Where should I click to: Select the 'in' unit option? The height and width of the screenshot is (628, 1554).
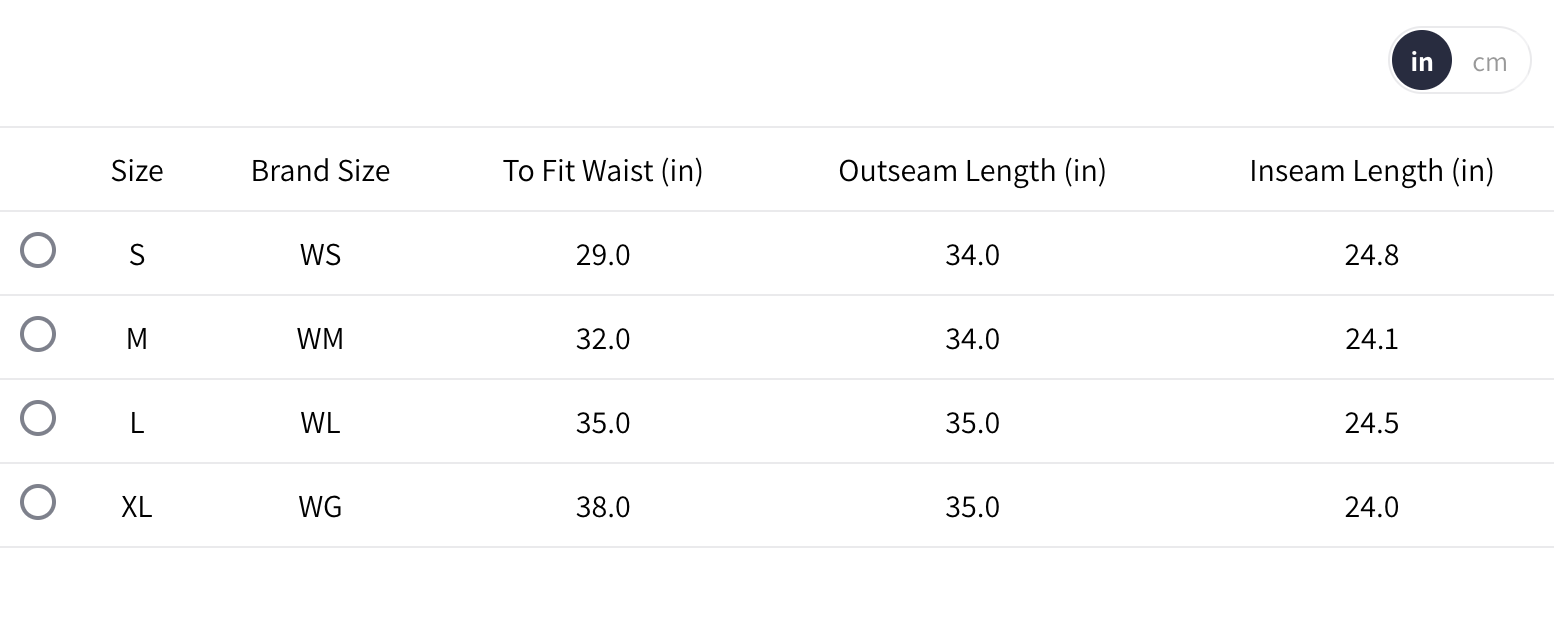coord(1421,62)
